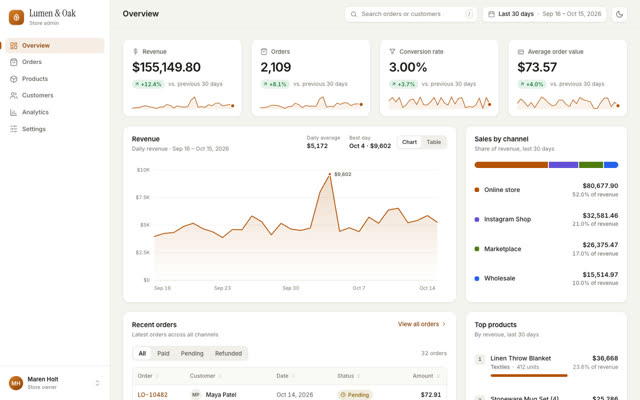Click the chevron next to View all orders
This screenshot has height=400, width=640.
(x=444, y=324)
